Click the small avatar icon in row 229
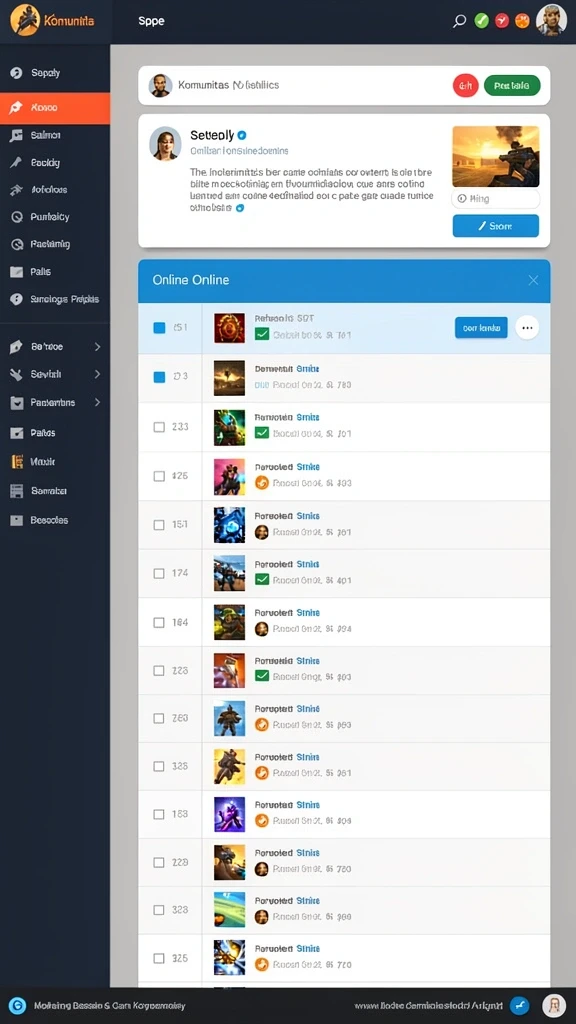The image size is (576, 1024). [x=261, y=869]
